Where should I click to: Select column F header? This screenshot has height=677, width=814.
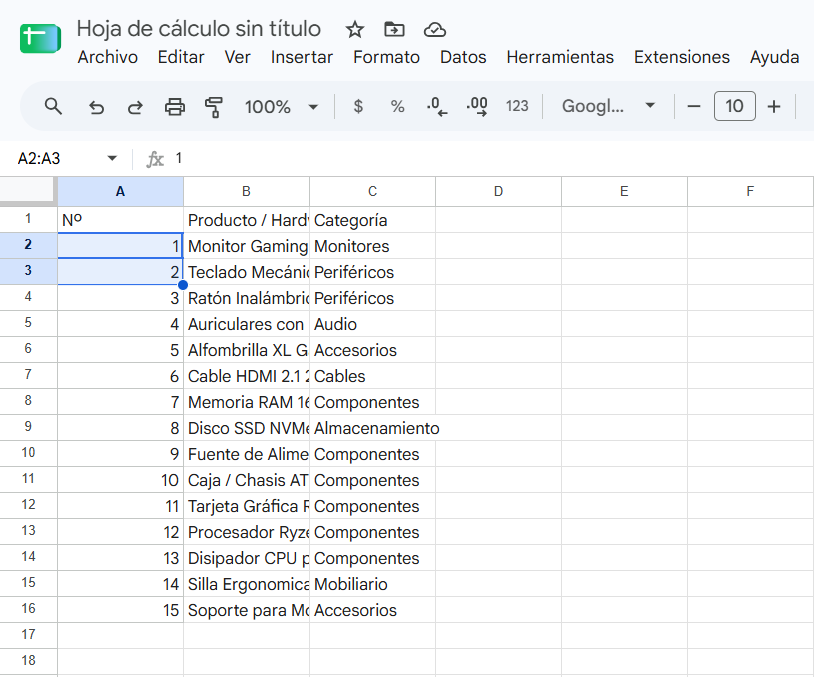pyautogui.click(x=750, y=192)
